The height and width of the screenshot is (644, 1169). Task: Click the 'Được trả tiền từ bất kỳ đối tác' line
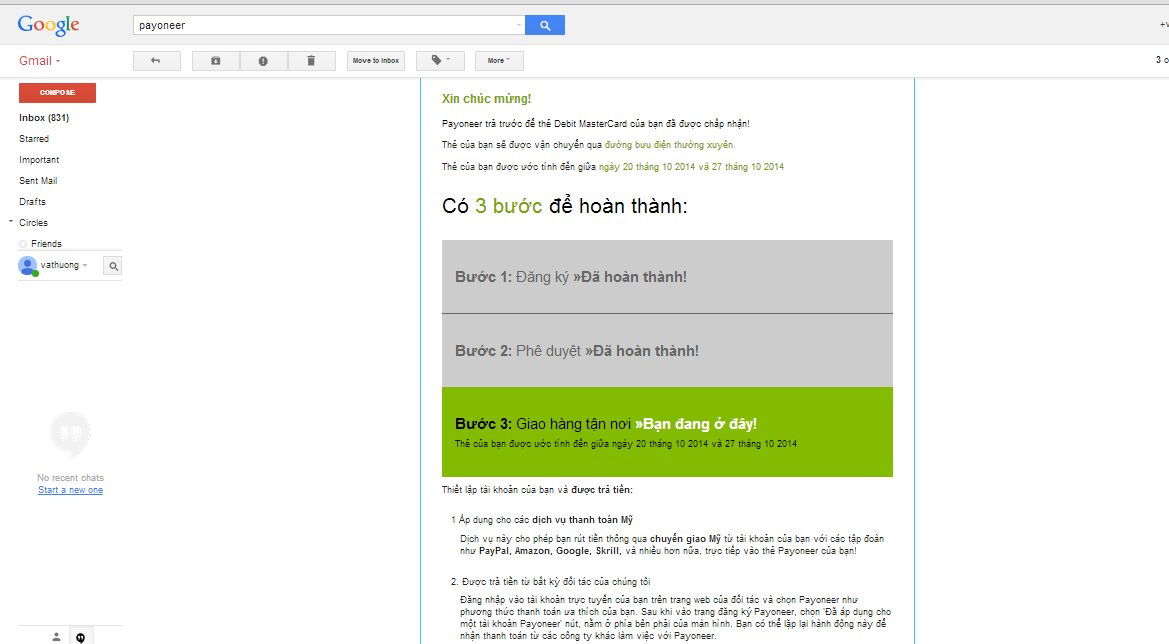(x=550, y=581)
